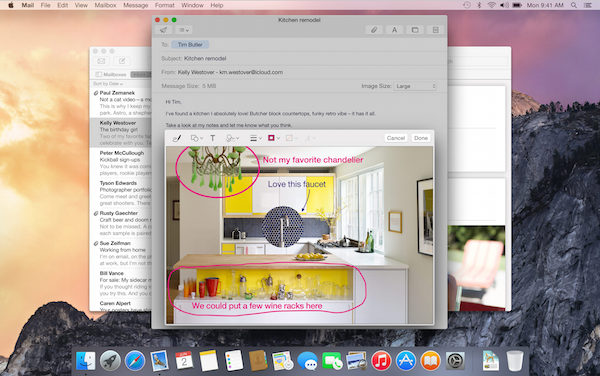
Task: Open Messages chat bubble icon in Dock
Action: click(307, 361)
